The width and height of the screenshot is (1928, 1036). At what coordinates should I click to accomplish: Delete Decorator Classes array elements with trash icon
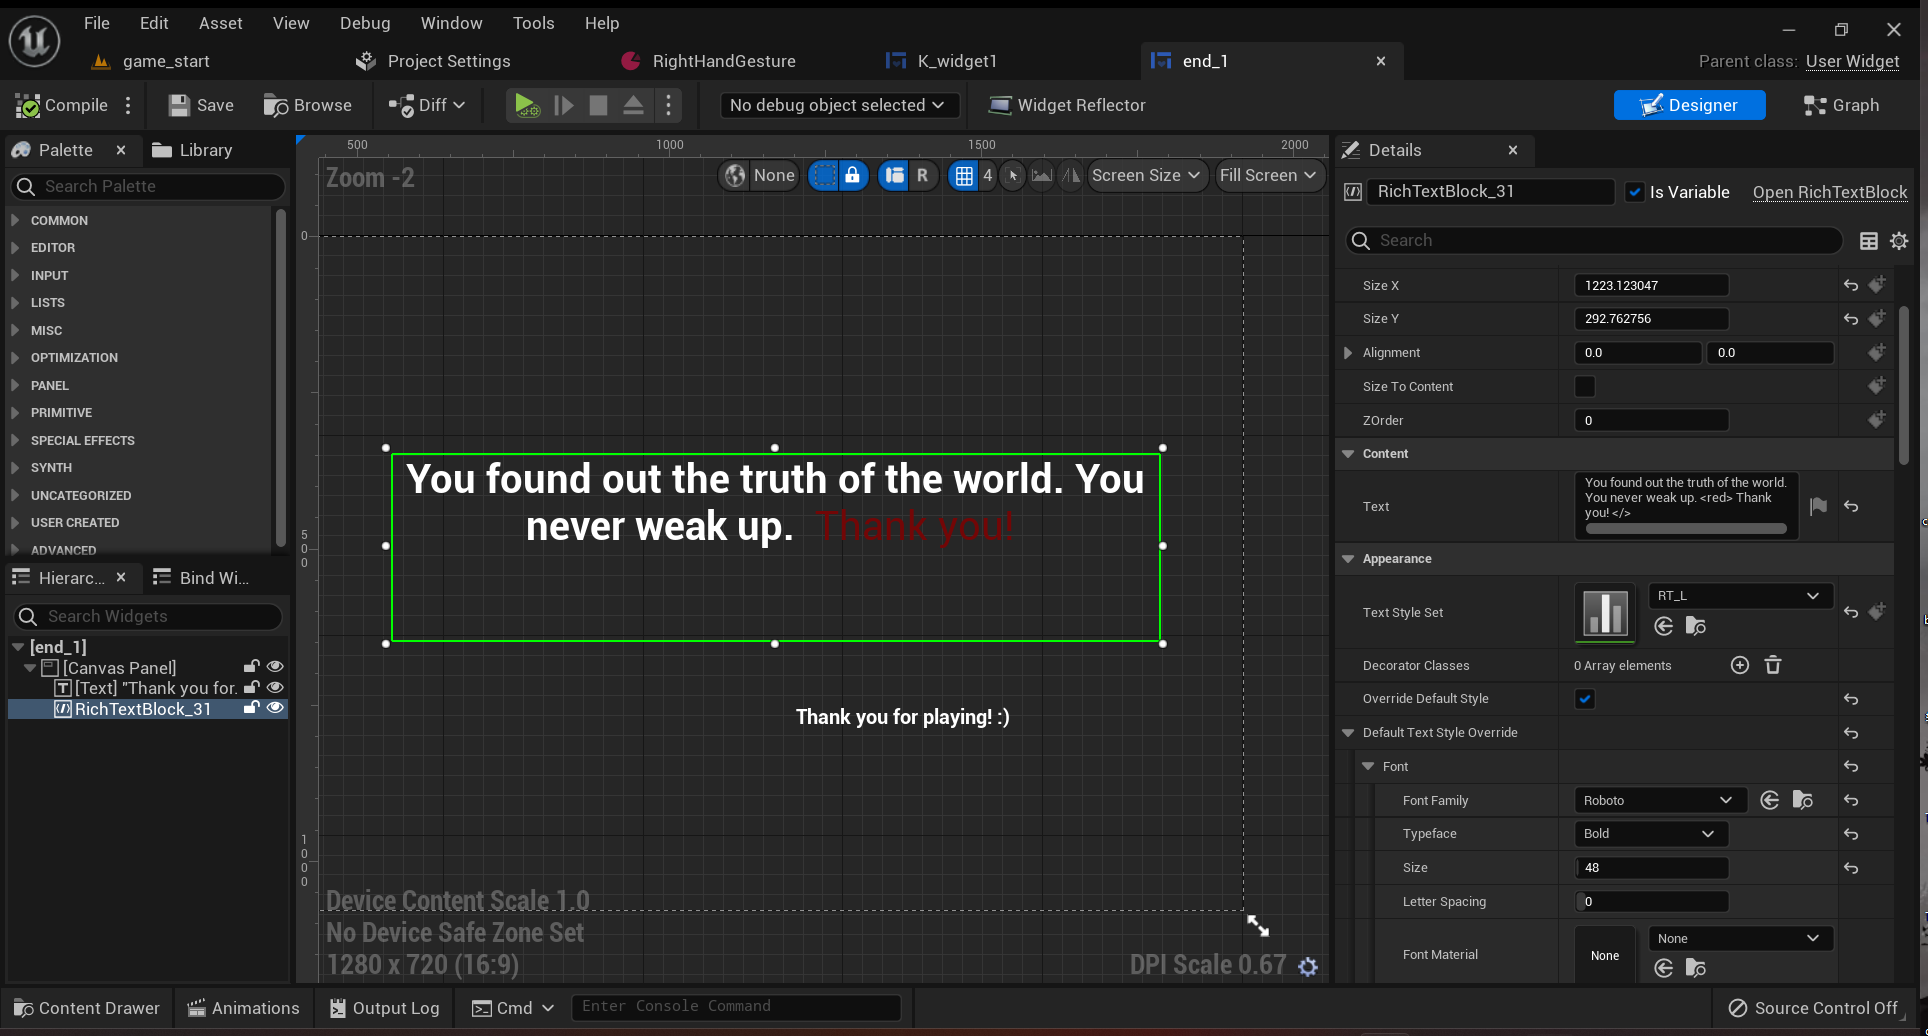(1772, 666)
